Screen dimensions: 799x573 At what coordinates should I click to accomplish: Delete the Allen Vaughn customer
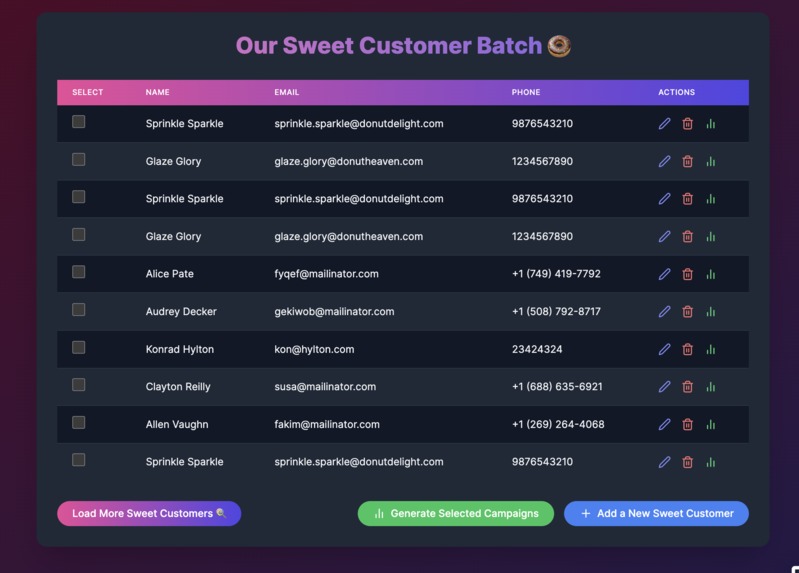pos(687,424)
